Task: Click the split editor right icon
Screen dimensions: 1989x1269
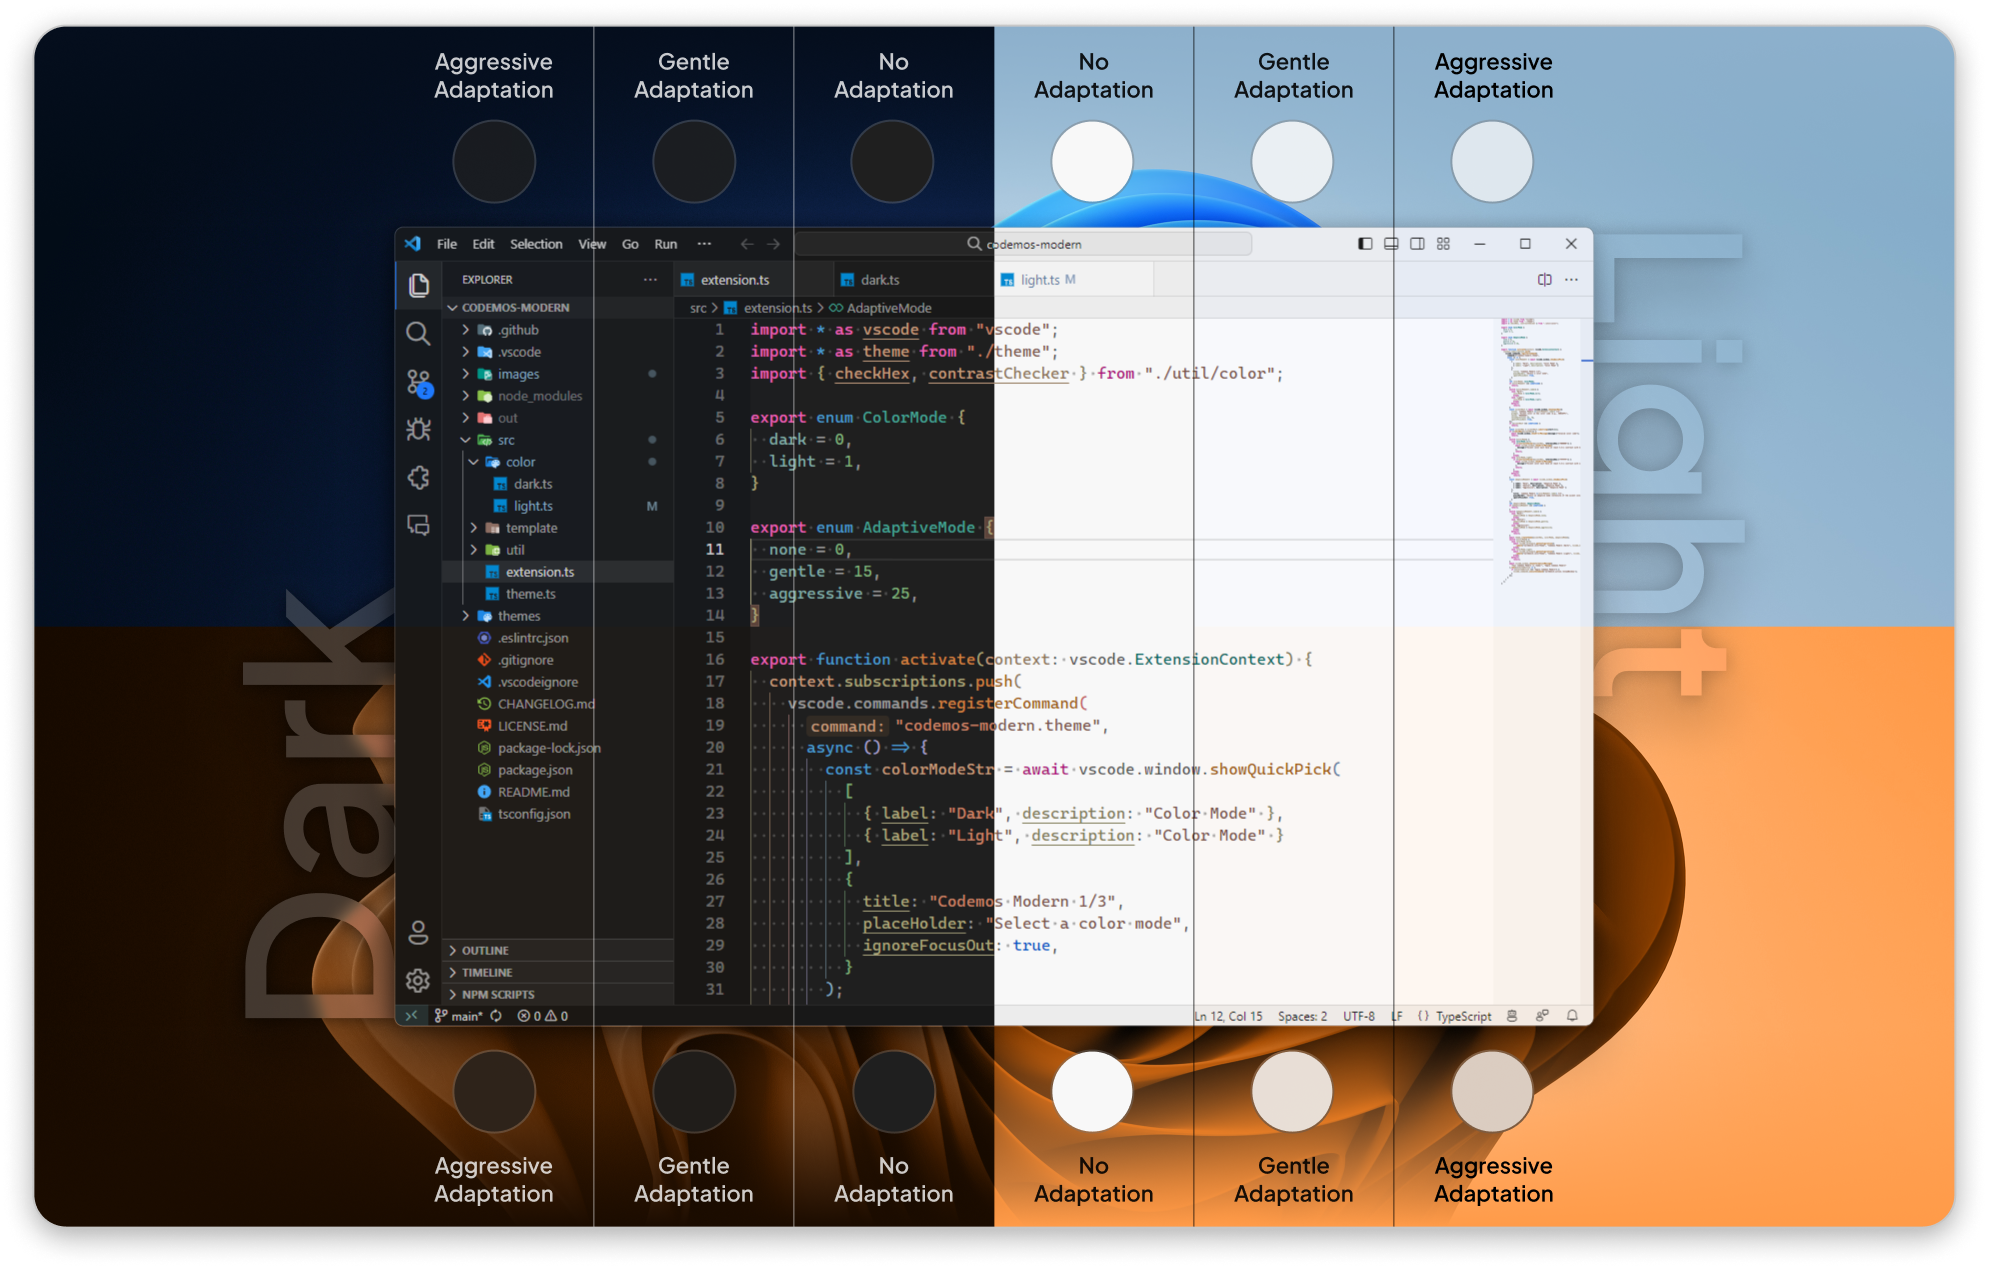Action: click(1545, 280)
